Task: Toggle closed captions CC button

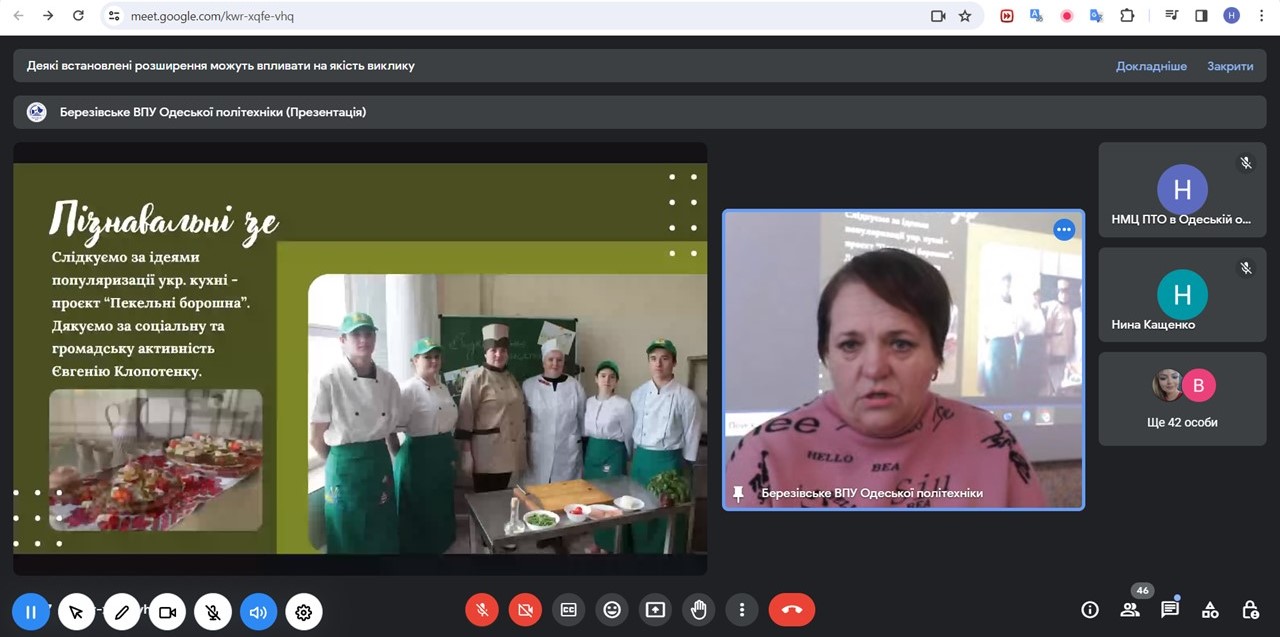Action: coord(569,610)
